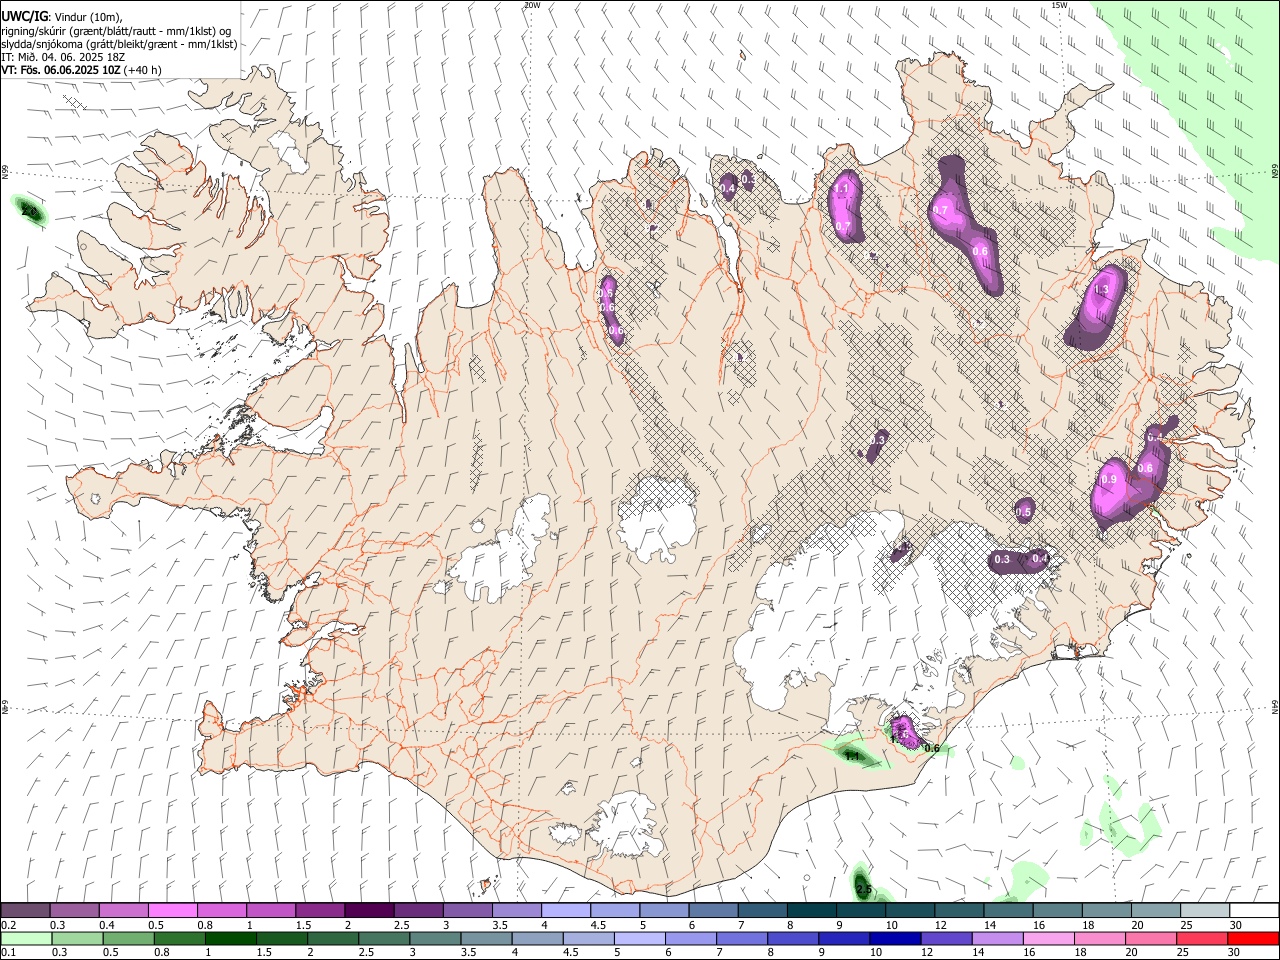The height and width of the screenshot is (960, 1280).
Task: Click the "0.2" label on the upper scale
Action: (x=8, y=925)
